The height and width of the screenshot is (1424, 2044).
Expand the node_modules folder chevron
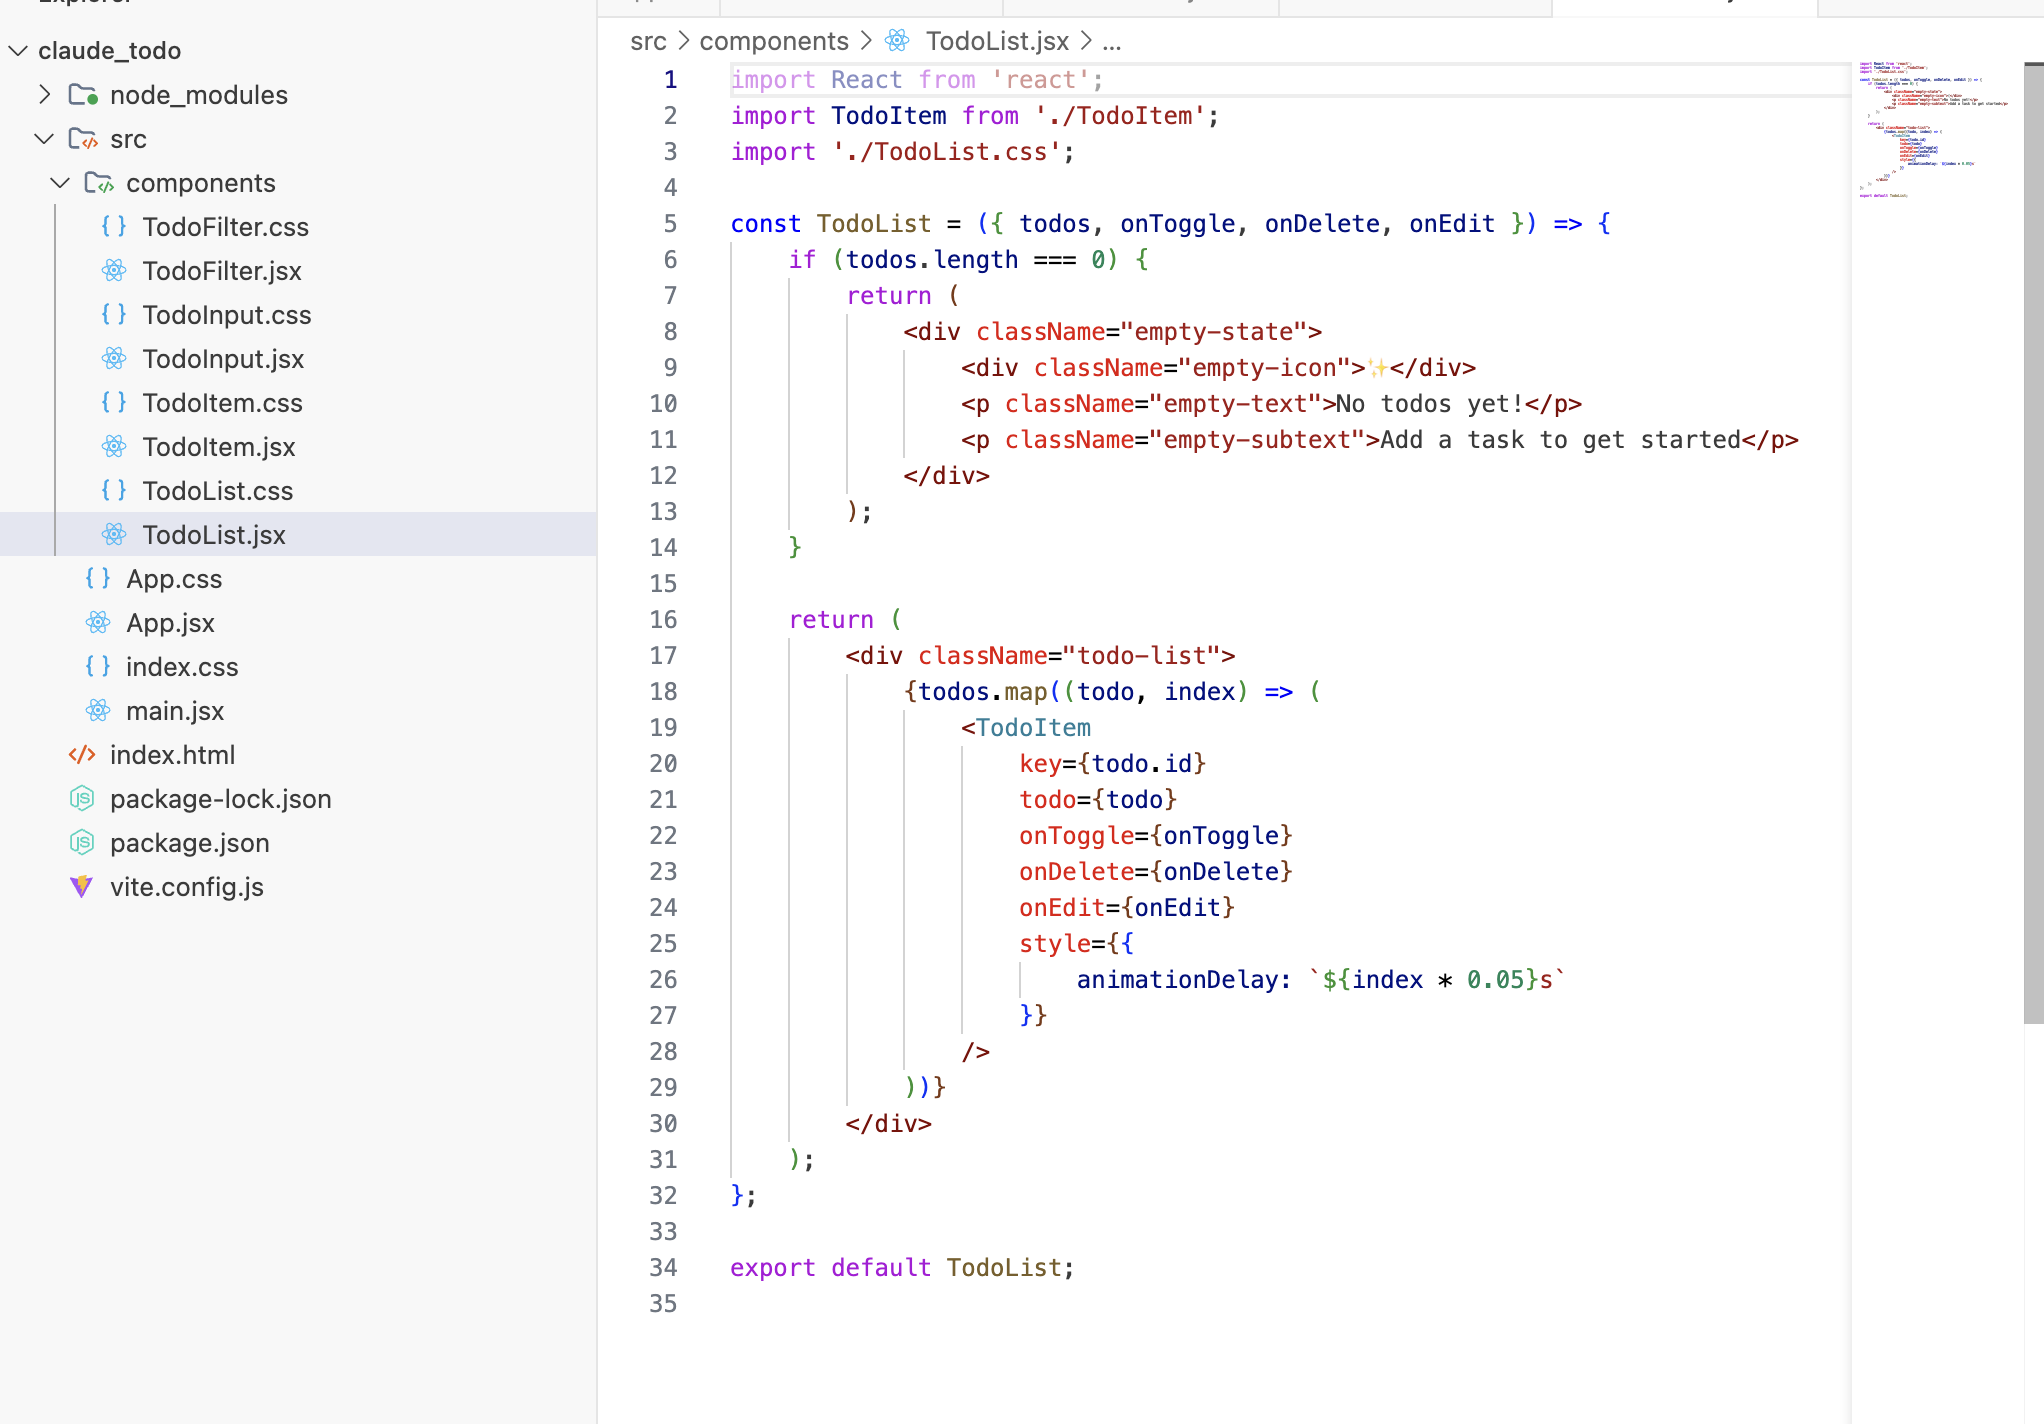point(44,95)
